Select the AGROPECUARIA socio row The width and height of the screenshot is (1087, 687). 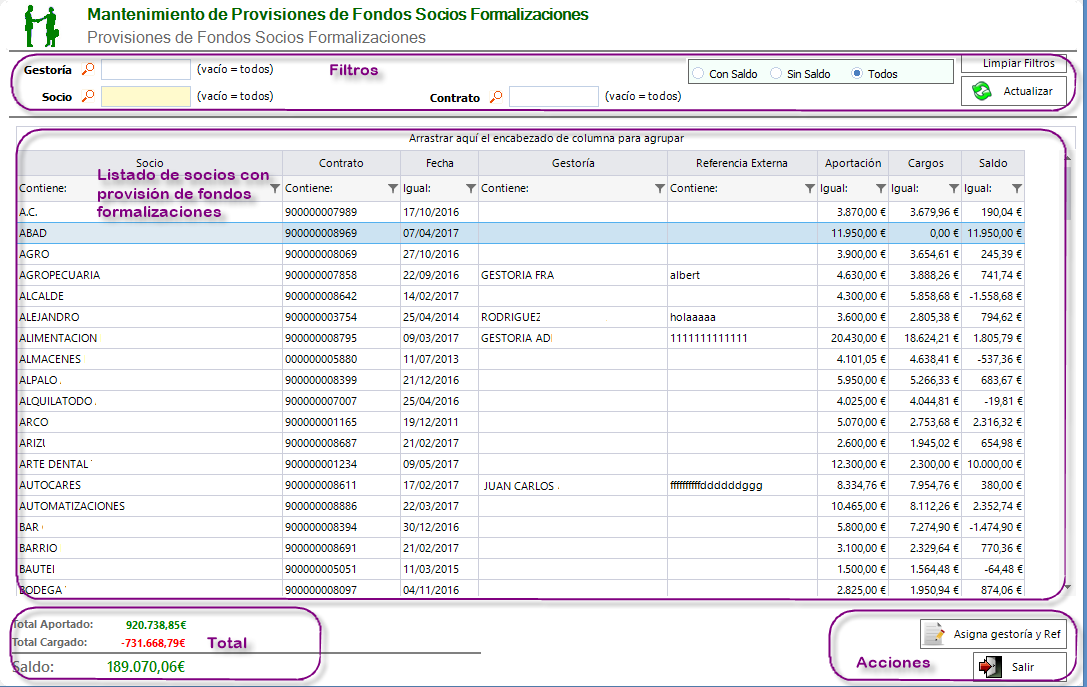click(521, 275)
